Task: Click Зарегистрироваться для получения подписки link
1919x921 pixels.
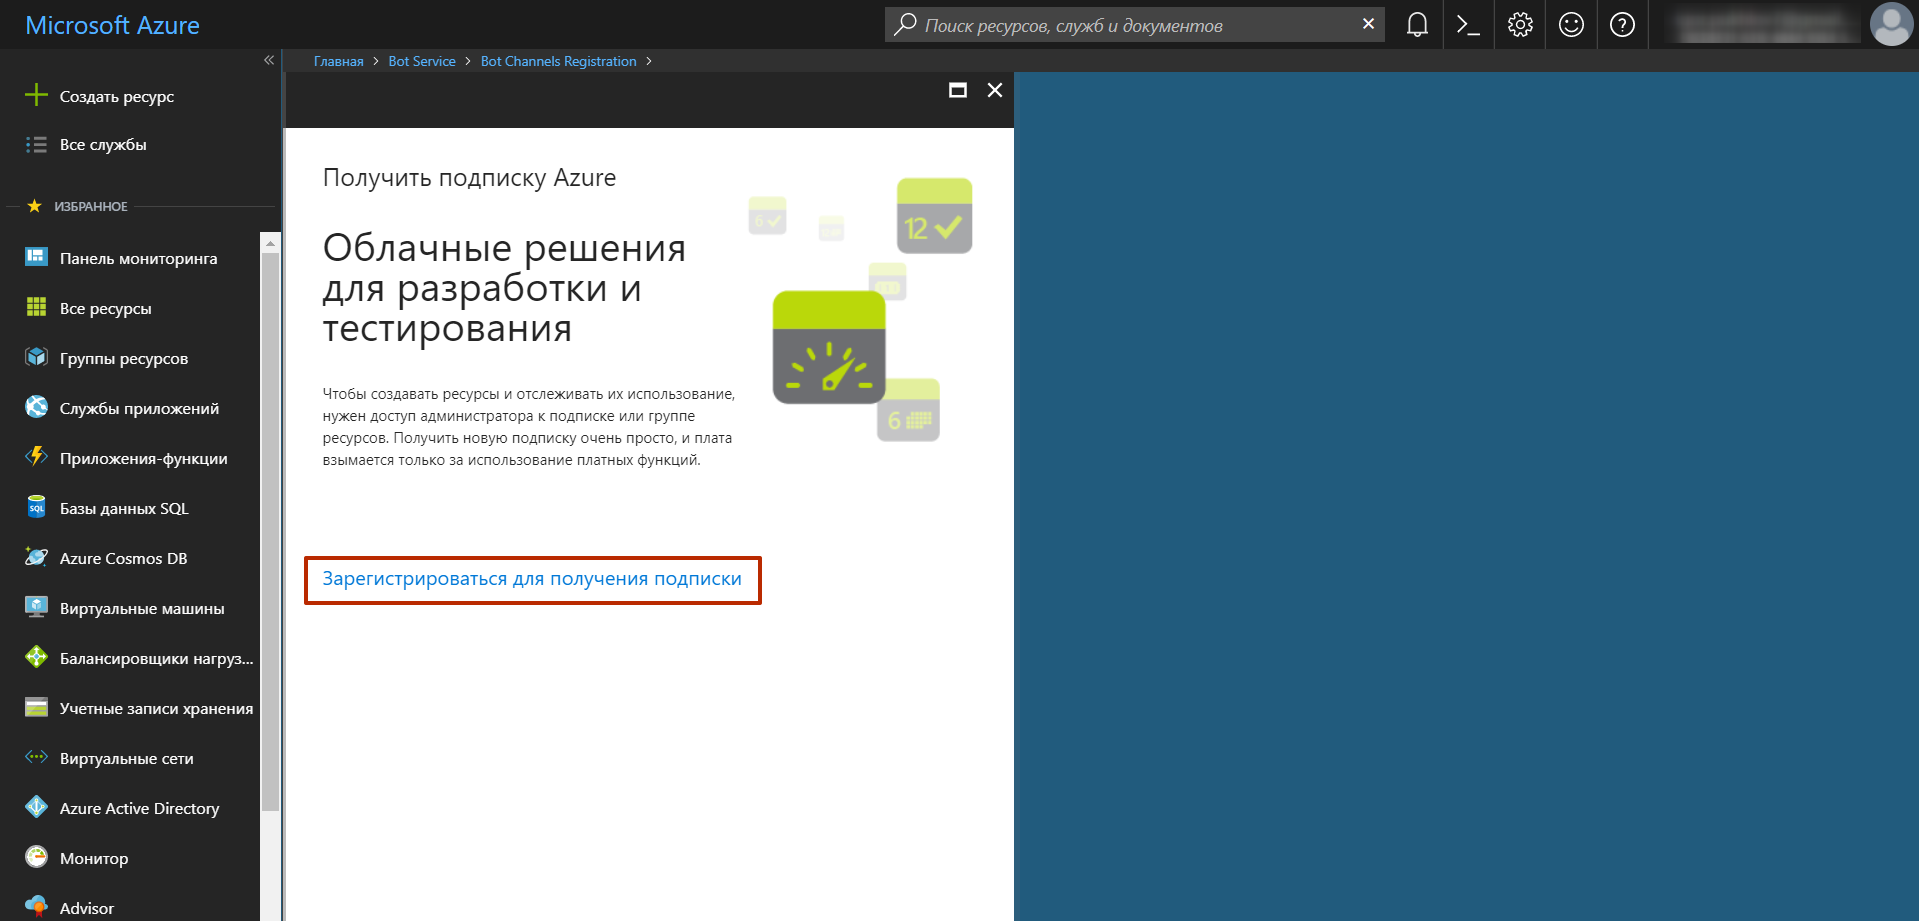Action: (x=532, y=579)
